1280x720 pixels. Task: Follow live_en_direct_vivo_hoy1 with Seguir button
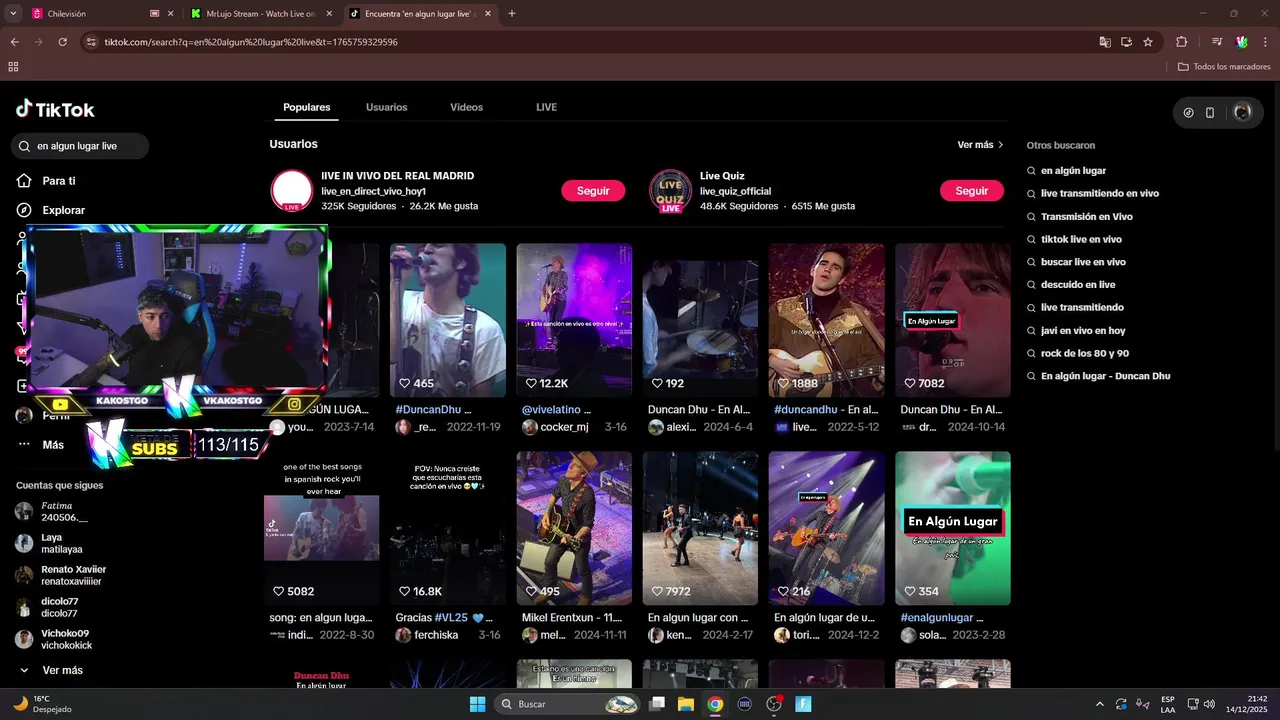pyautogui.click(x=593, y=191)
